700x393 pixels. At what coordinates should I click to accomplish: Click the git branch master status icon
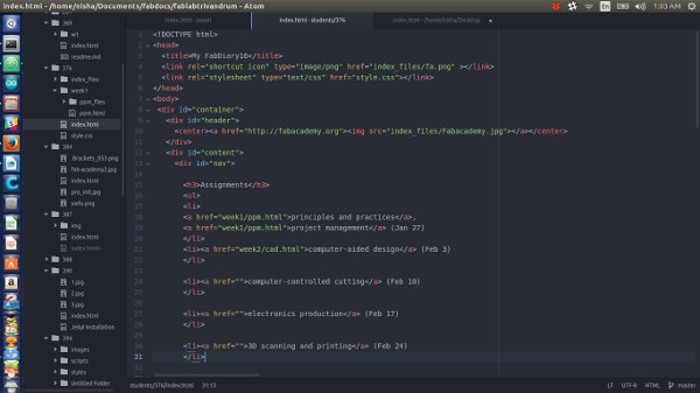pos(671,385)
